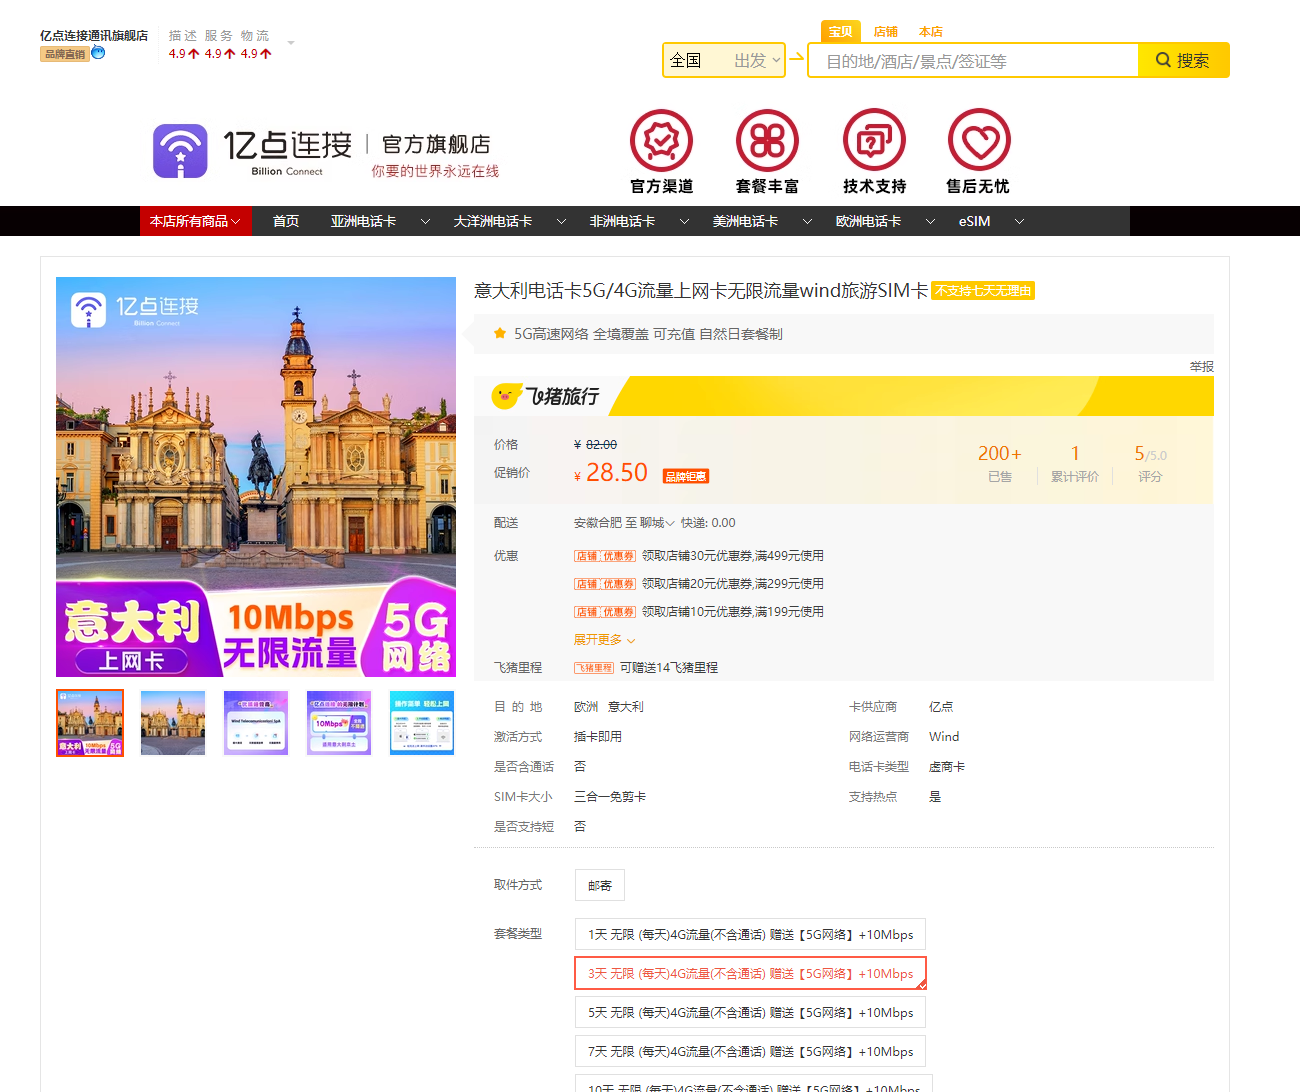Click the network operator value Wind
The image size is (1300, 1092).
(x=944, y=737)
